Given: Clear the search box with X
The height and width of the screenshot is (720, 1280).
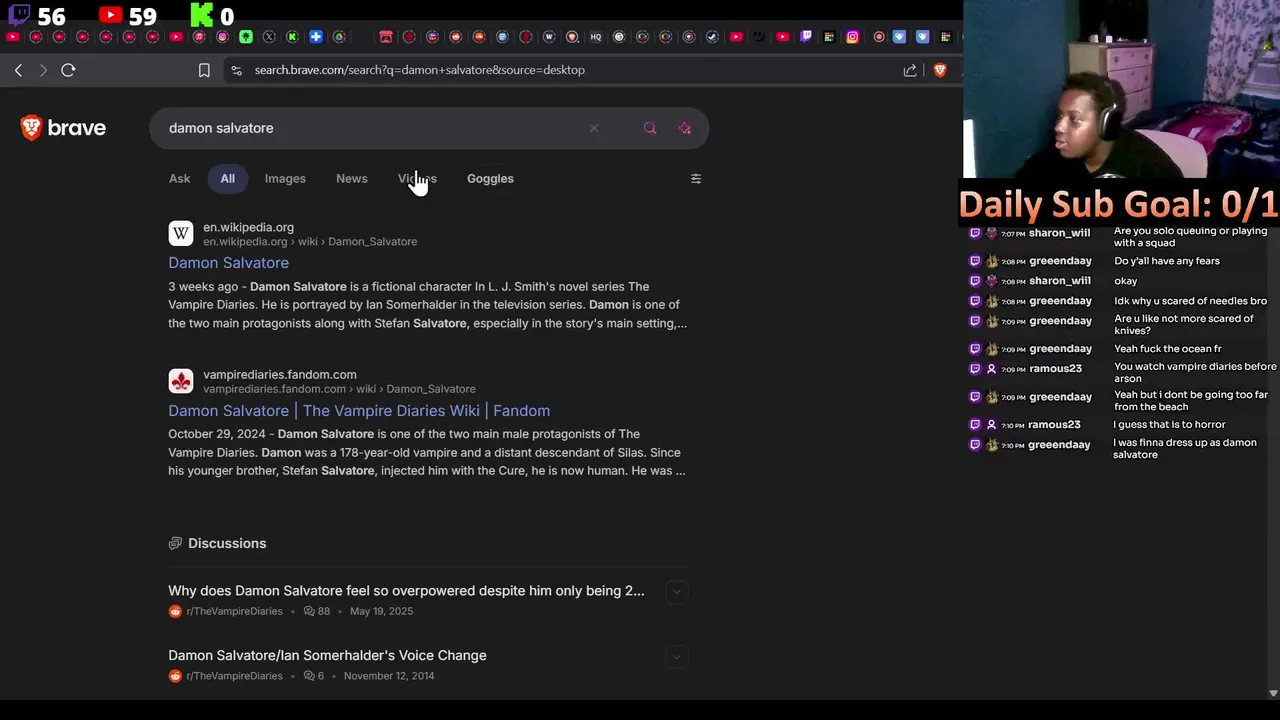Looking at the screenshot, I should 594,128.
